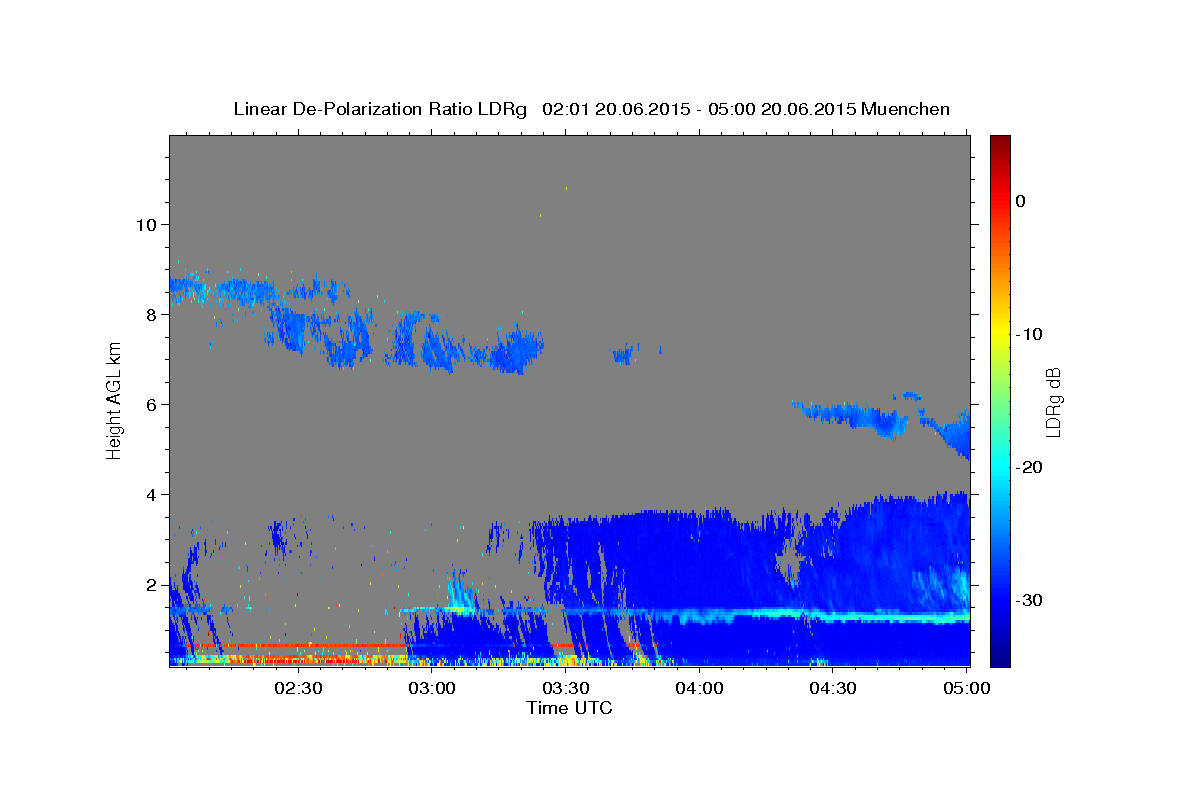Click the small cloud patch near 7 km
The image size is (1200, 800).
click(x=625, y=353)
